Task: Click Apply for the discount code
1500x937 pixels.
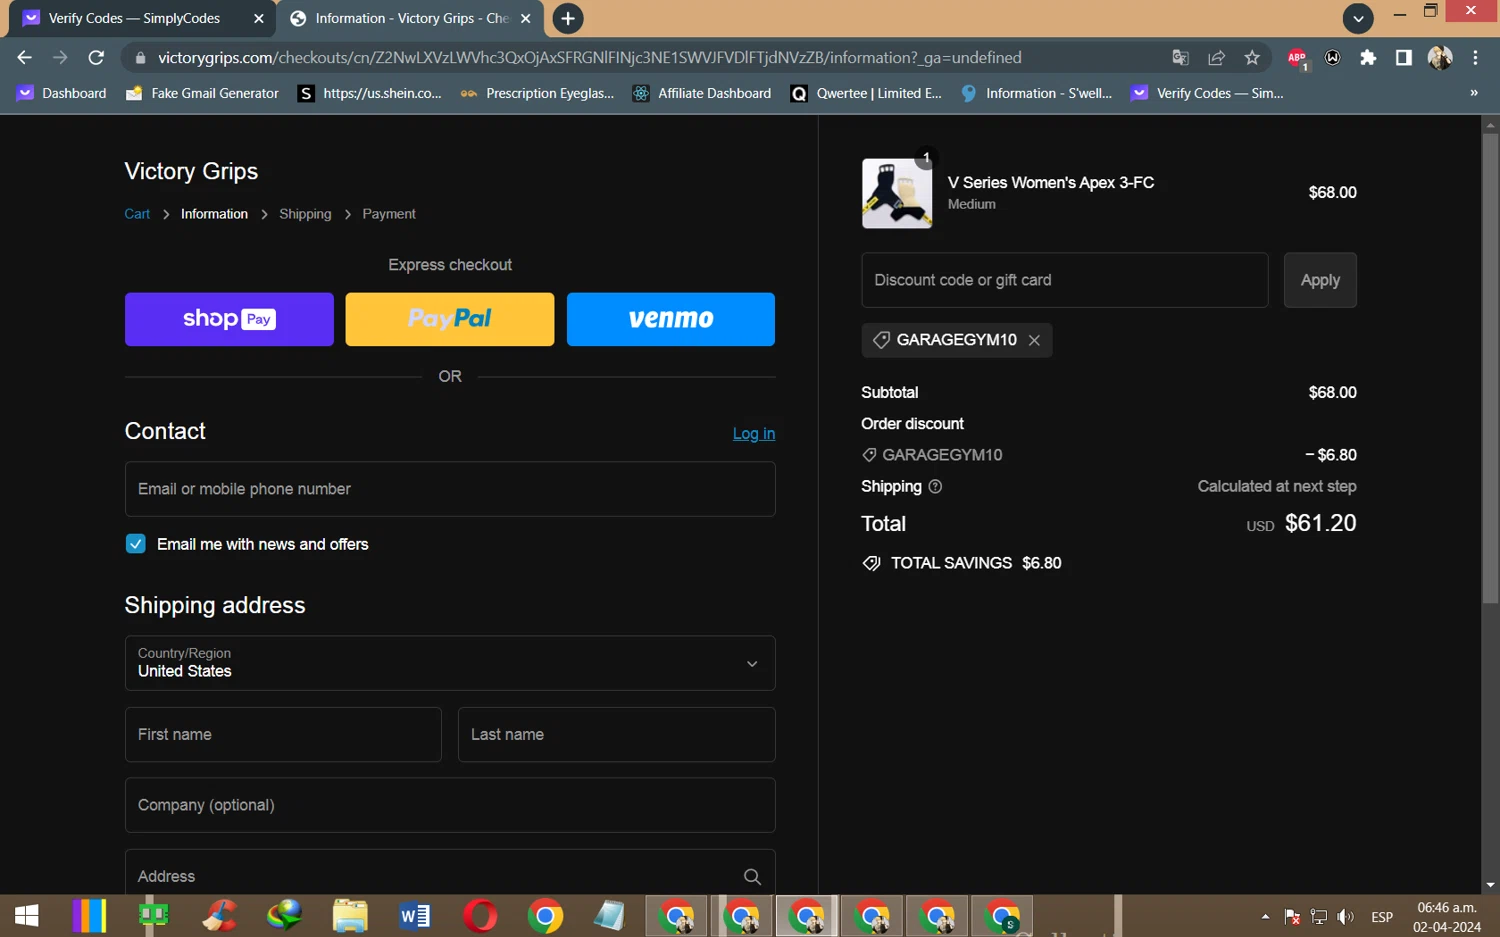Action: [1320, 280]
